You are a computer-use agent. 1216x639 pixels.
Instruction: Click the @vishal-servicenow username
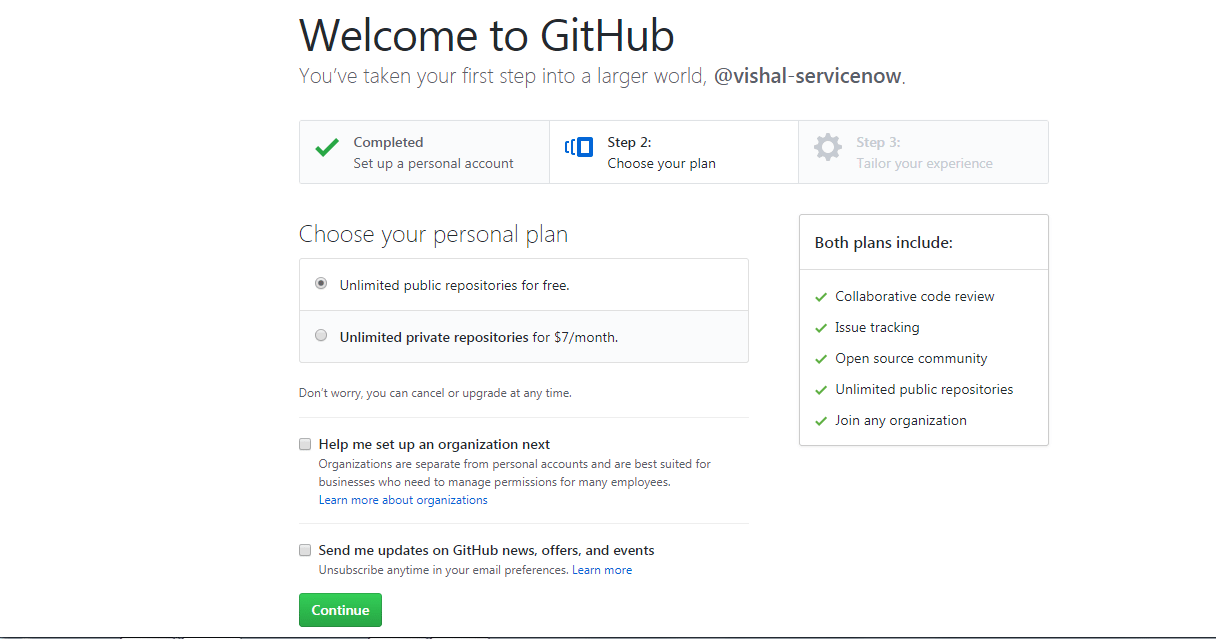point(808,76)
